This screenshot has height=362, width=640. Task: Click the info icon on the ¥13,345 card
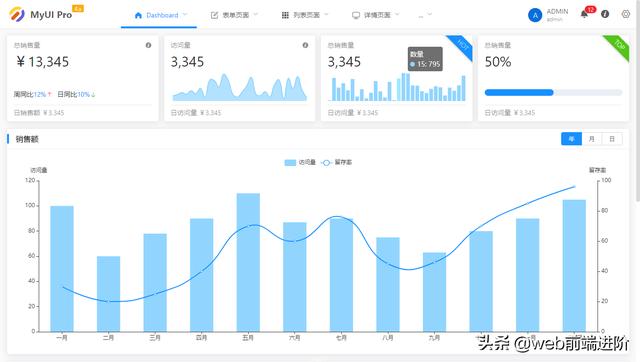click(149, 45)
